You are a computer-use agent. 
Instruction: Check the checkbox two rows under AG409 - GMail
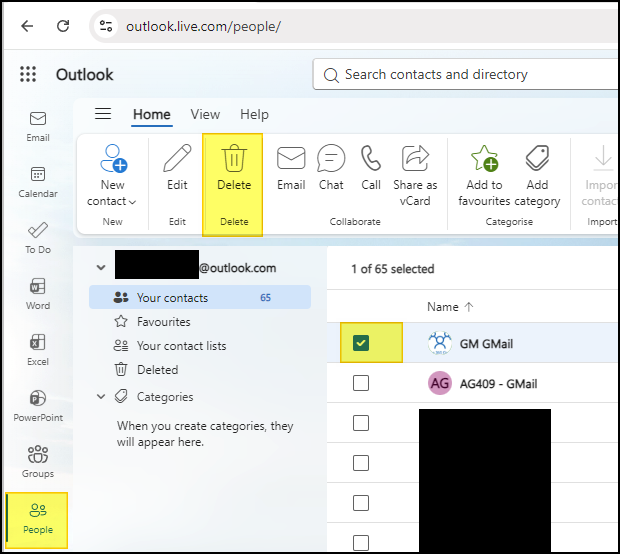pos(361,463)
